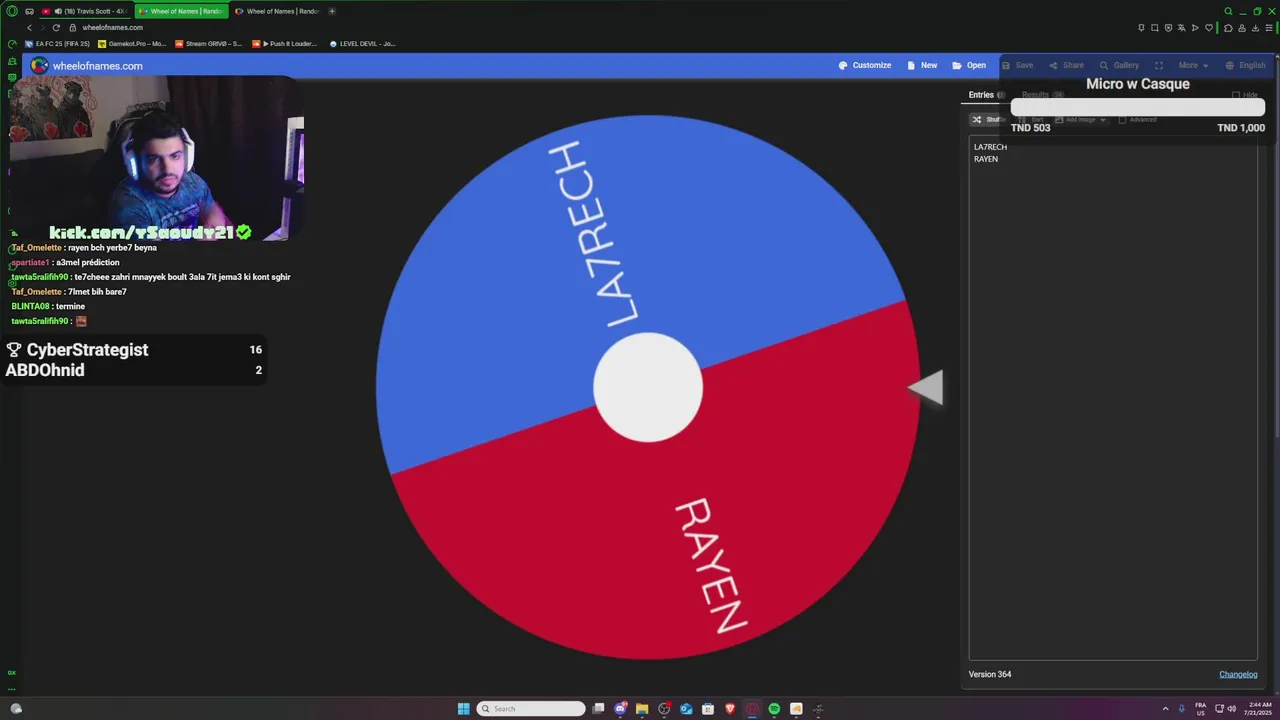Click the translate page icon
This screenshot has width=1280, height=720.
pos(1181,27)
